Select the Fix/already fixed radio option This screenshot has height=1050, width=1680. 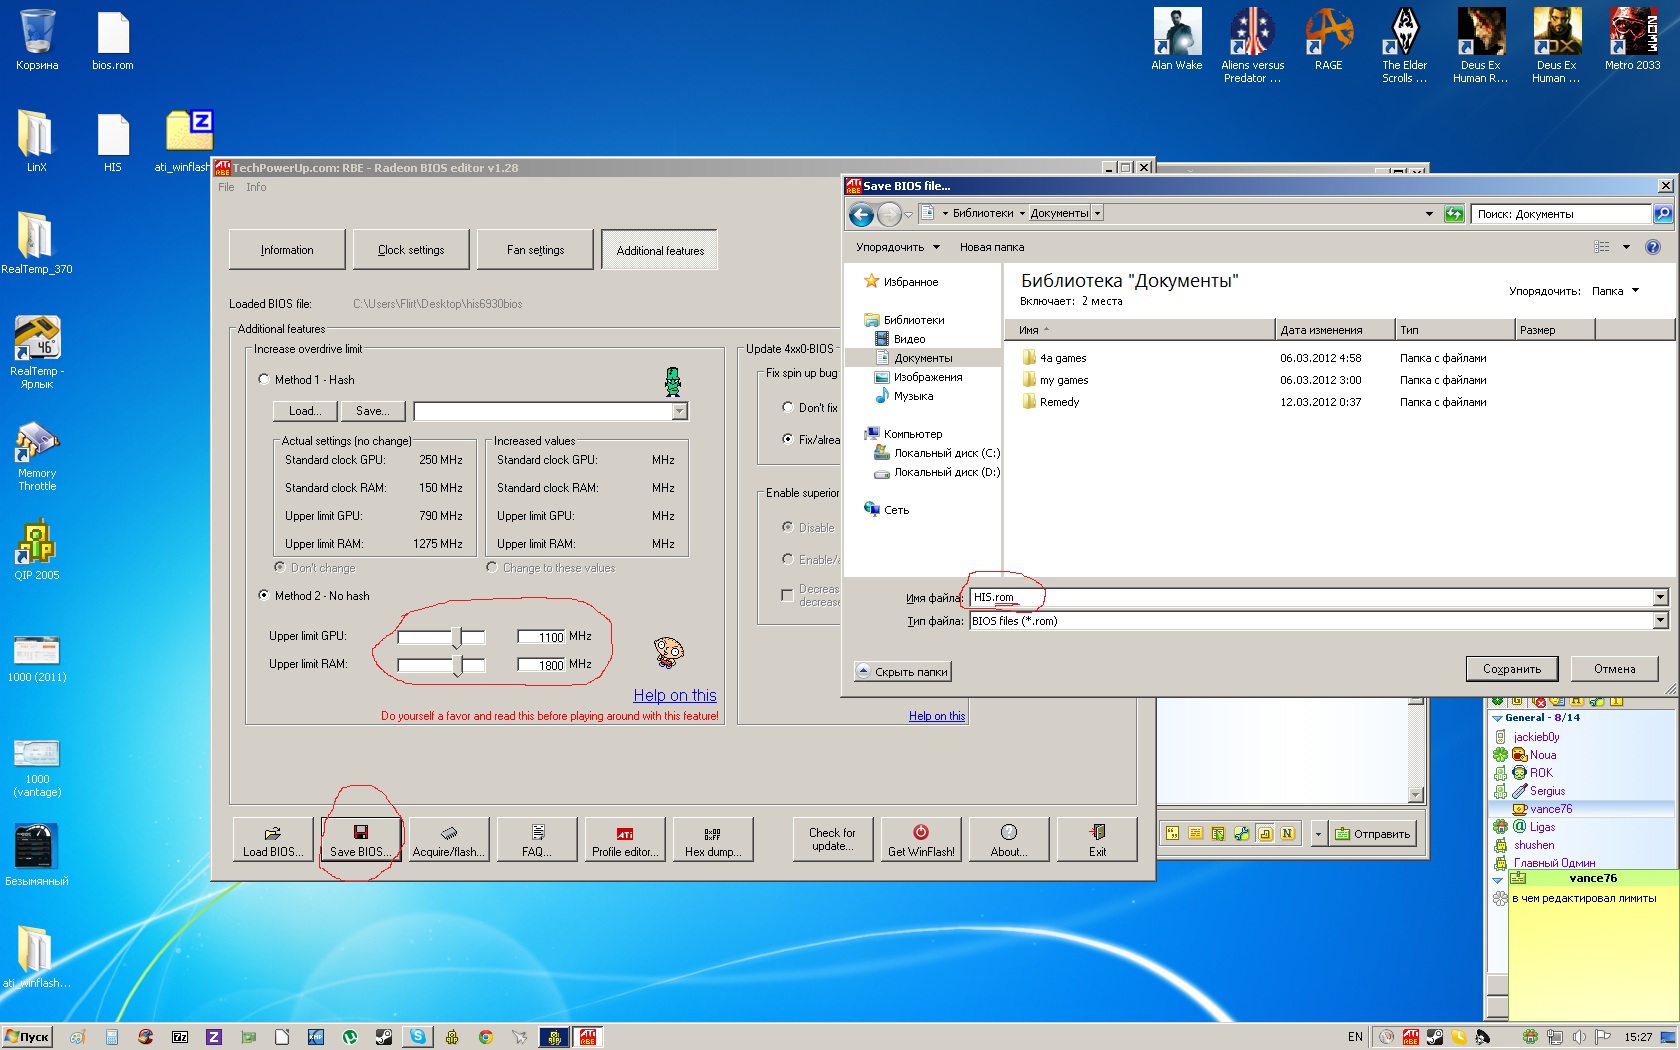[788, 440]
